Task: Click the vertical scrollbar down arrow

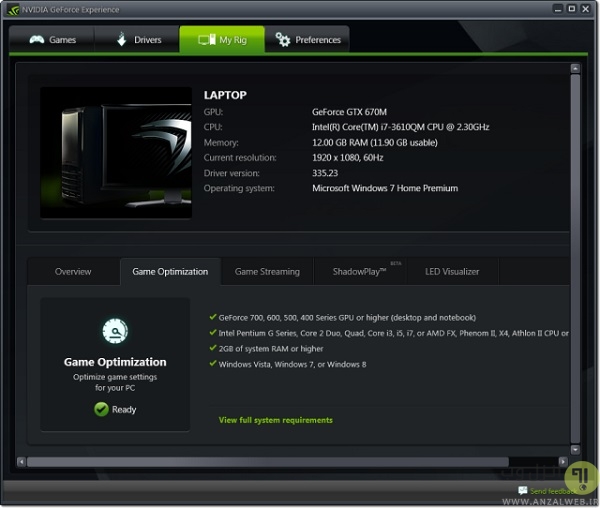Action: pyautogui.click(x=575, y=449)
